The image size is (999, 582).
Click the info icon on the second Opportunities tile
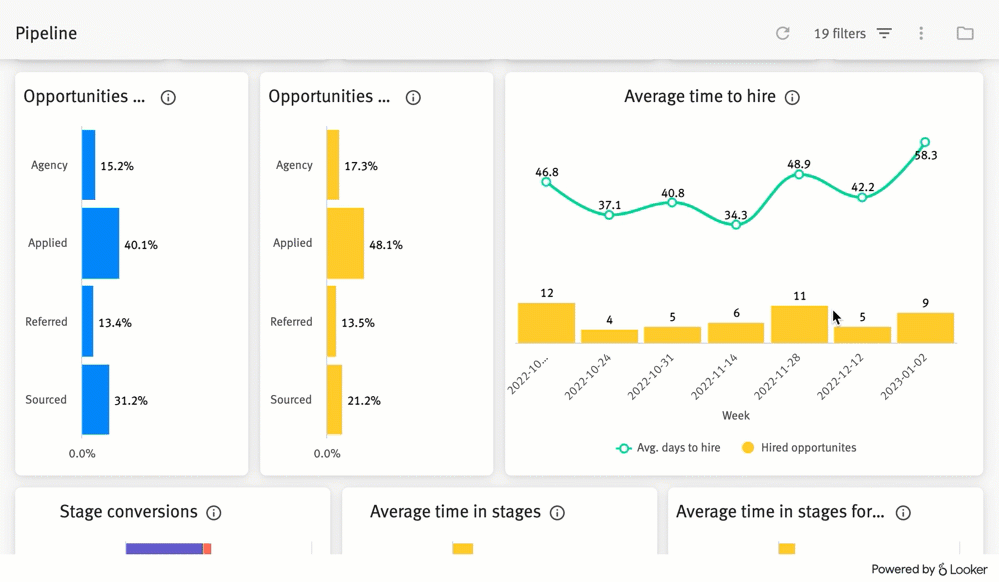[x=412, y=97]
